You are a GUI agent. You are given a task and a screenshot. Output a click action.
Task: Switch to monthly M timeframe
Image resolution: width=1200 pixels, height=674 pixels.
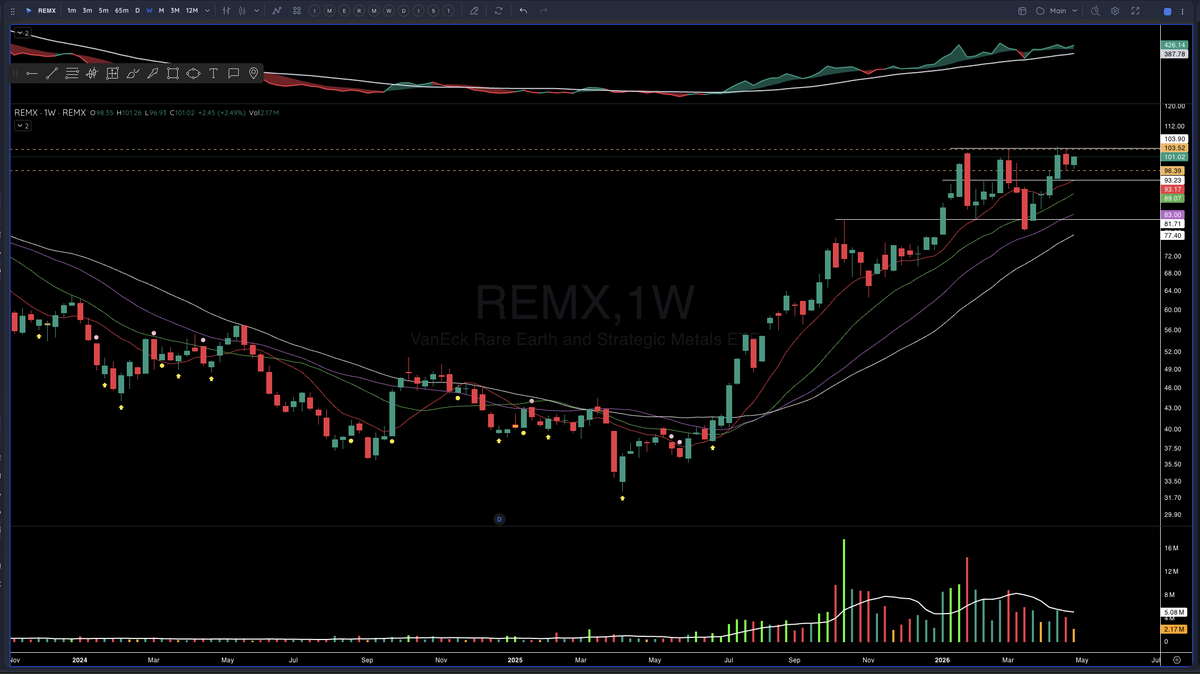[161, 10]
